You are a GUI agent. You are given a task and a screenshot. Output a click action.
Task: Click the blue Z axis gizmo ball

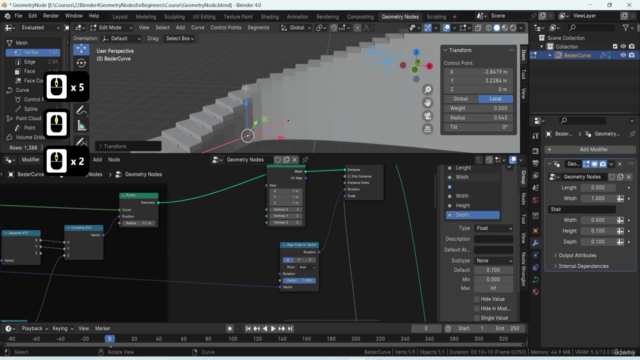point(416,52)
